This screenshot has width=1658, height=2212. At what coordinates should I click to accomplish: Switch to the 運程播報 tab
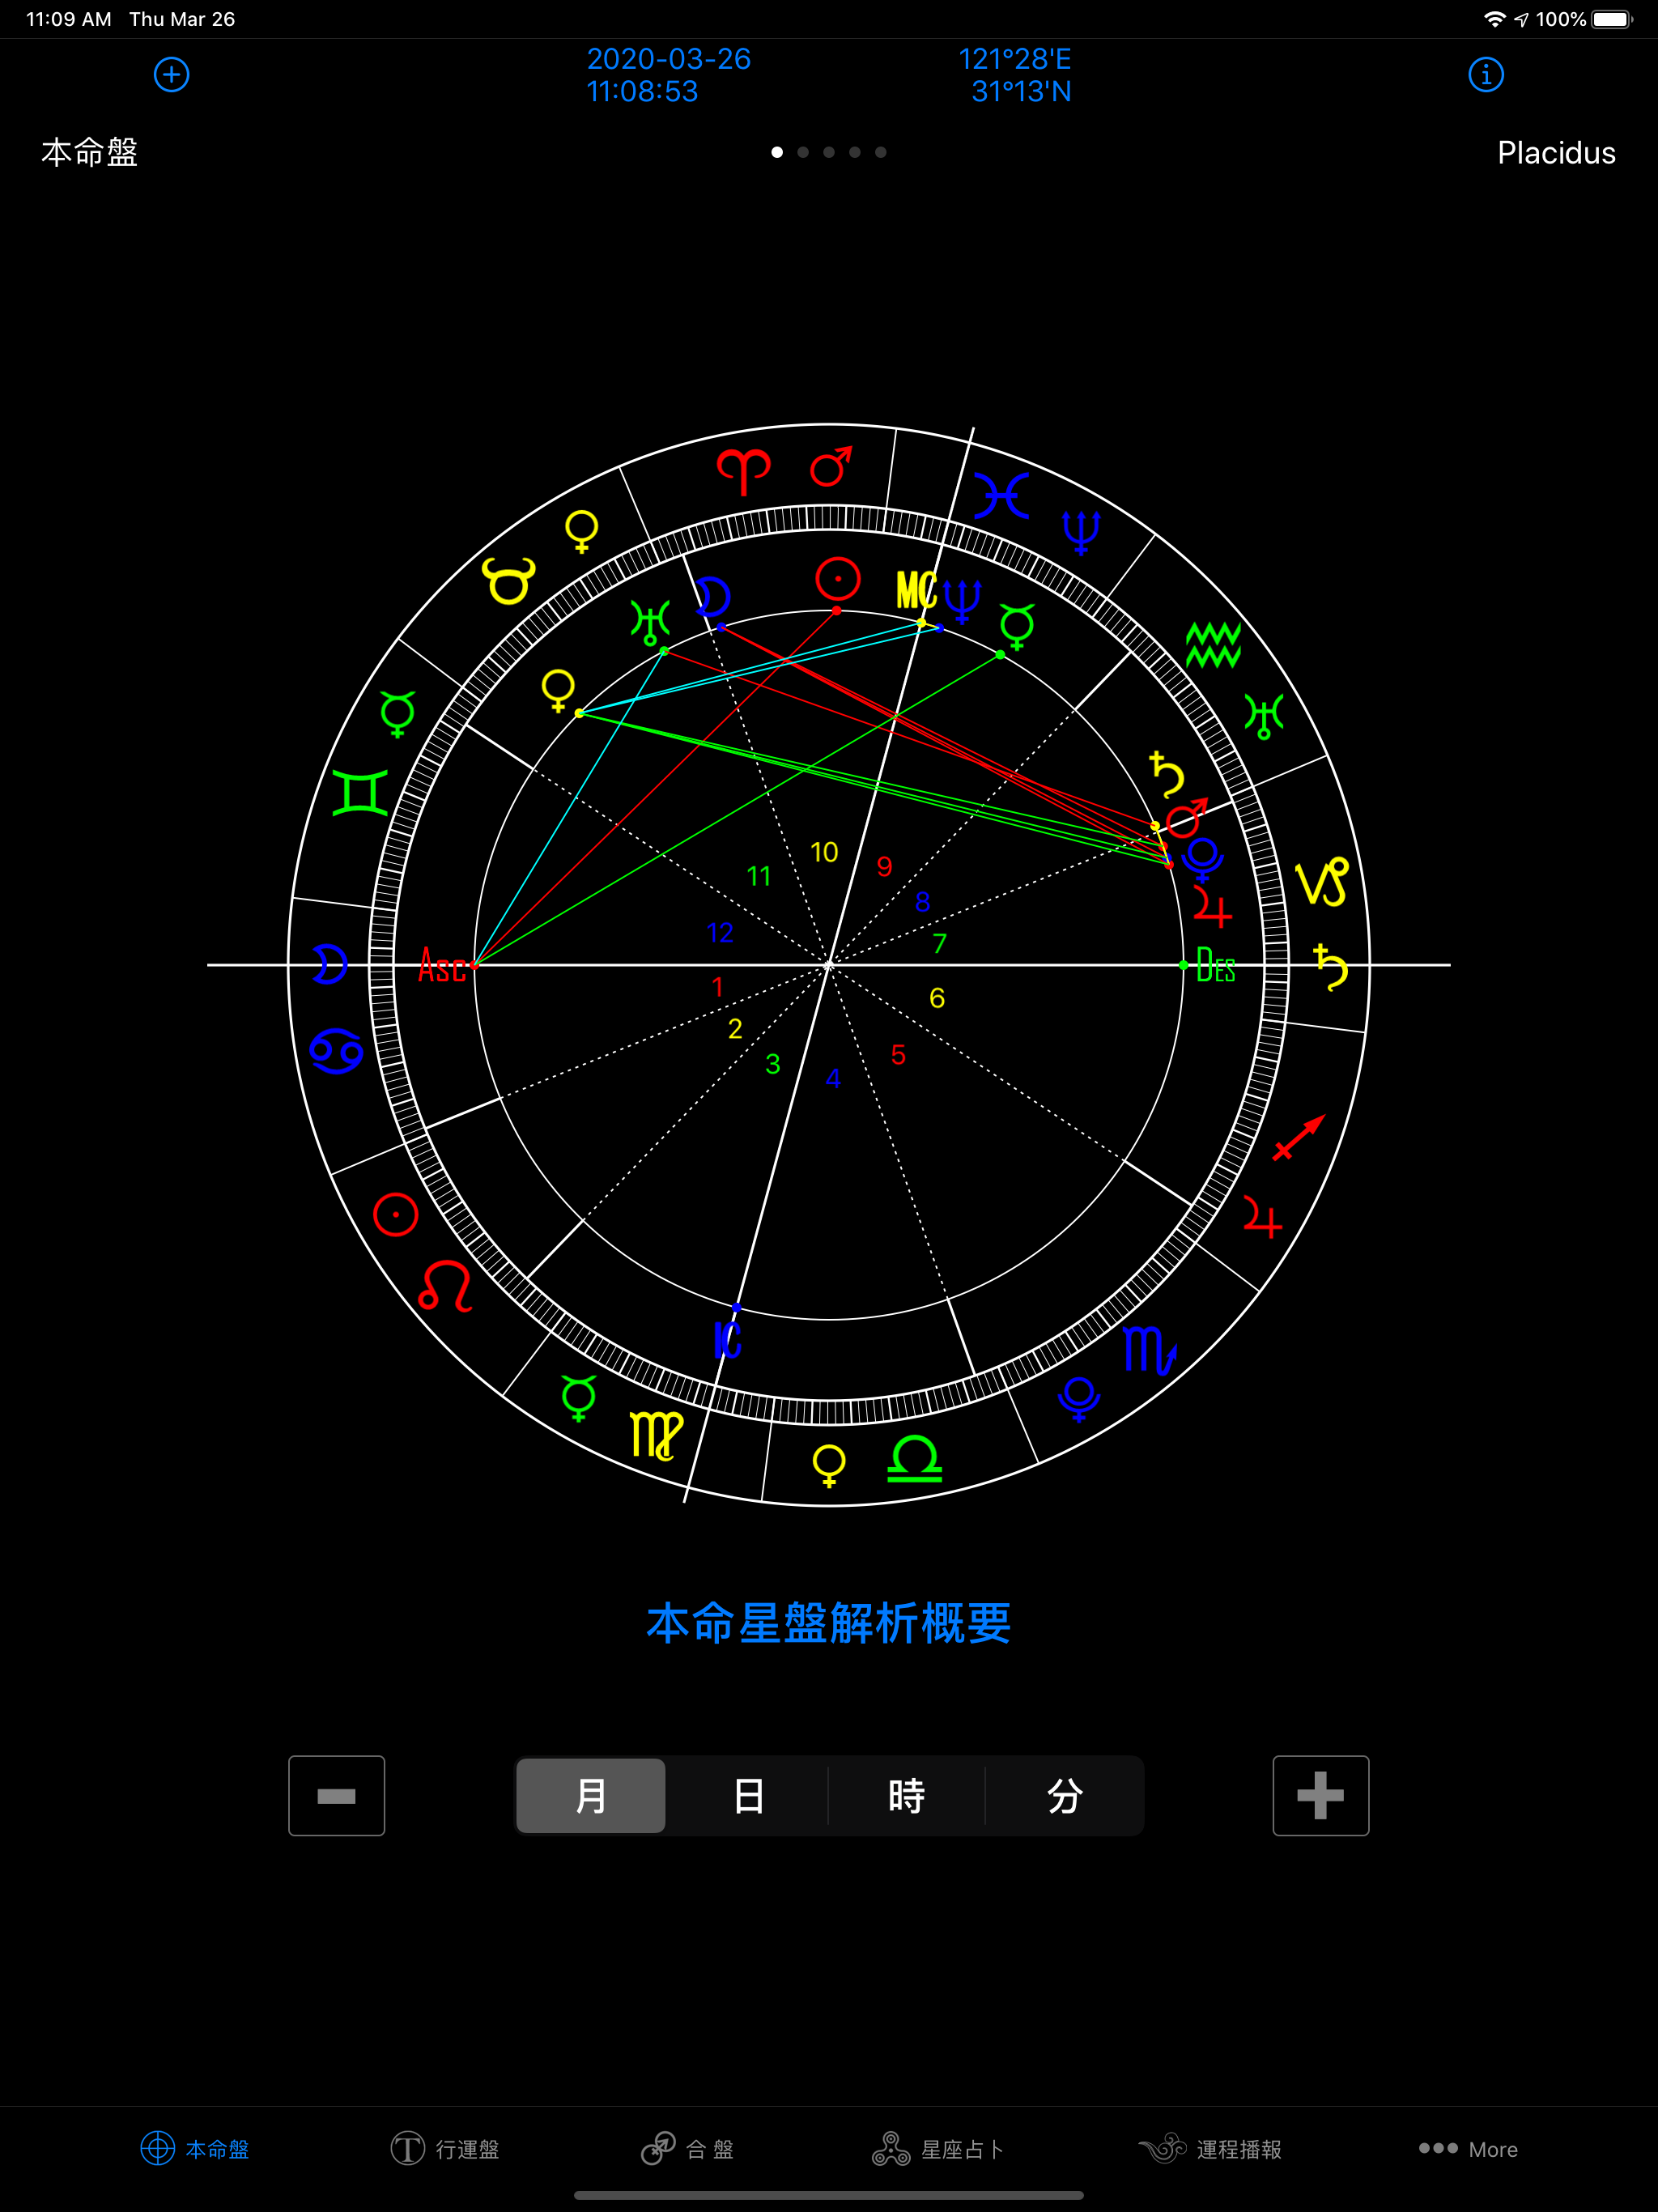1210,2148
